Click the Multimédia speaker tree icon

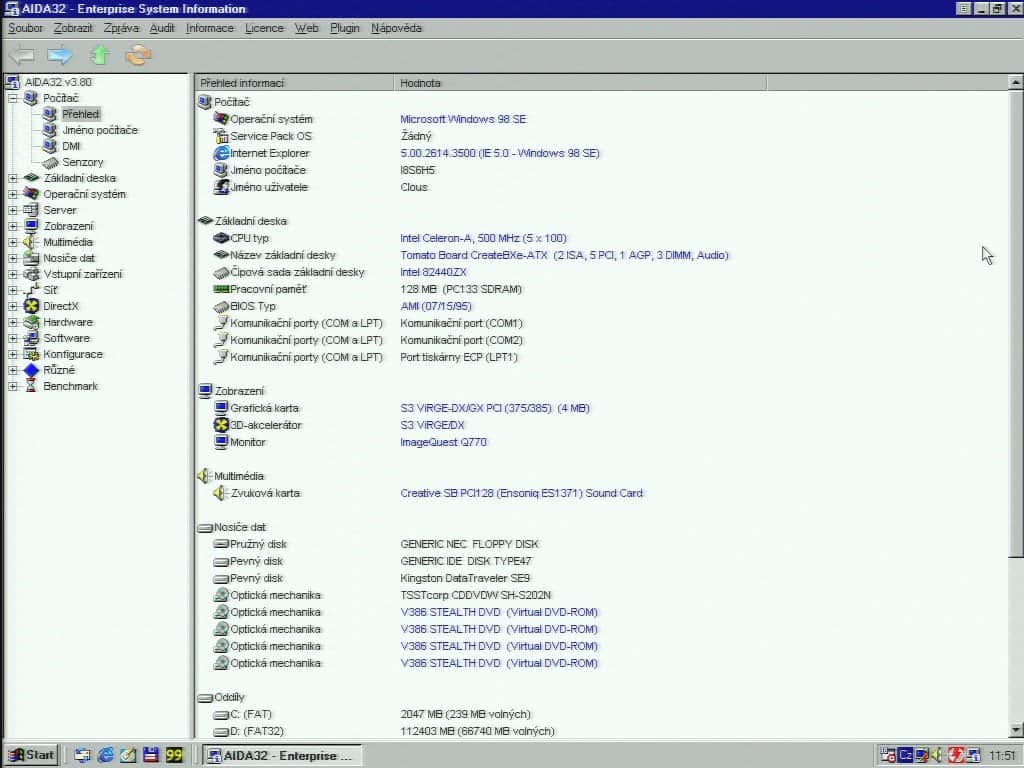pyautogui.click(x=30, y=242)
